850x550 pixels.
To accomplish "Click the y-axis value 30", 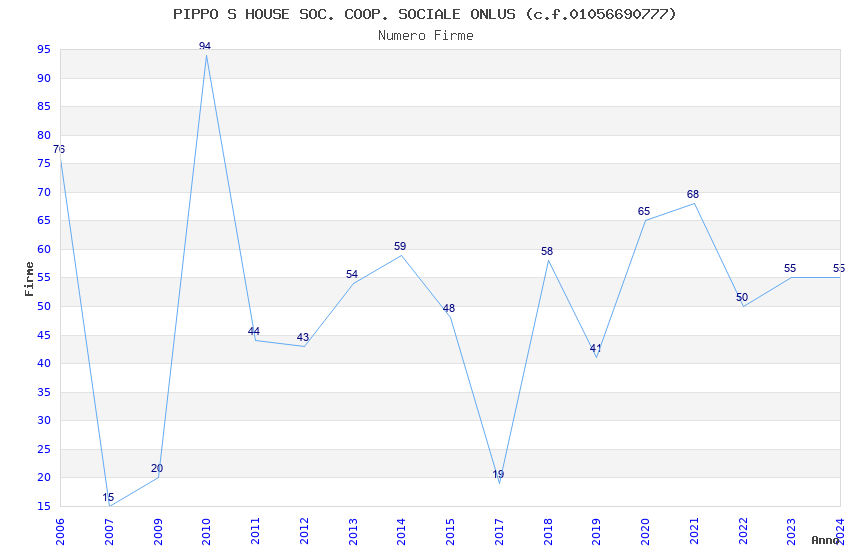I will (44, 420).
